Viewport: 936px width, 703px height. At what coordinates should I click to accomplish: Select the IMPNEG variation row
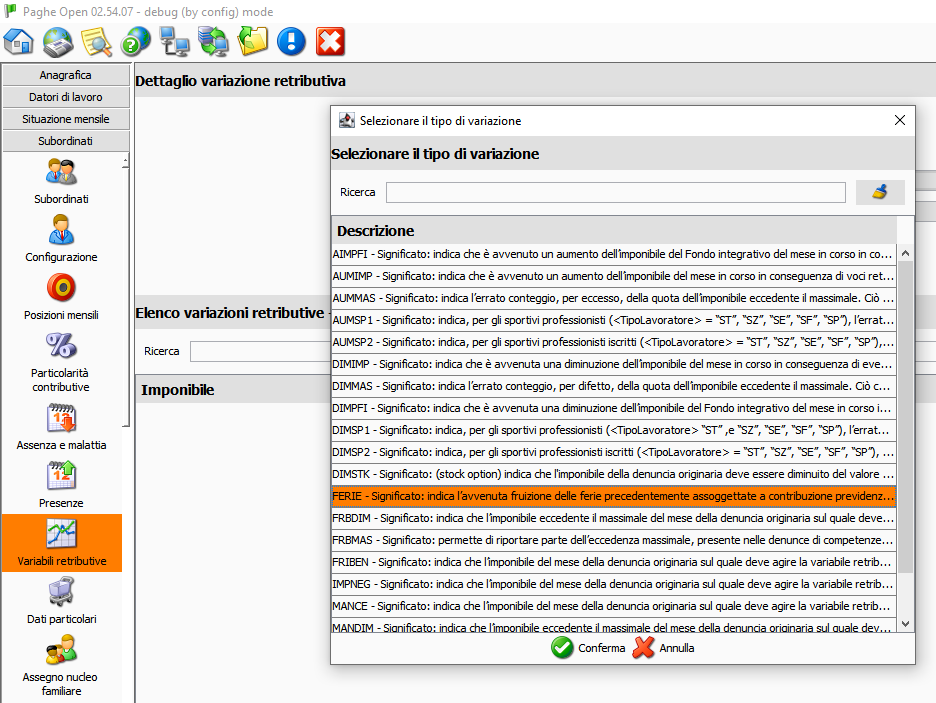point(614,585)
